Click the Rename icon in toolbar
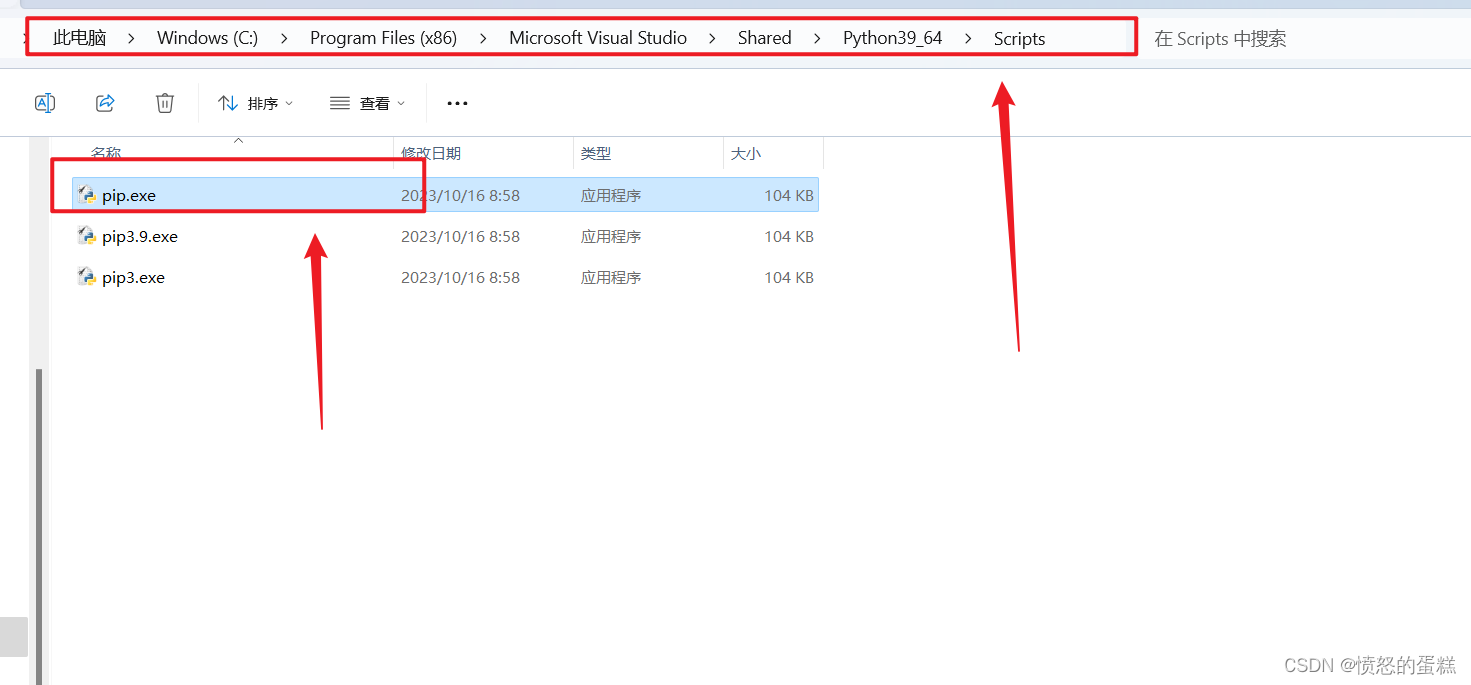Image resolution: width=1471 pixels, height=685 pixels. pyautogui.click(x=45, y=103)
